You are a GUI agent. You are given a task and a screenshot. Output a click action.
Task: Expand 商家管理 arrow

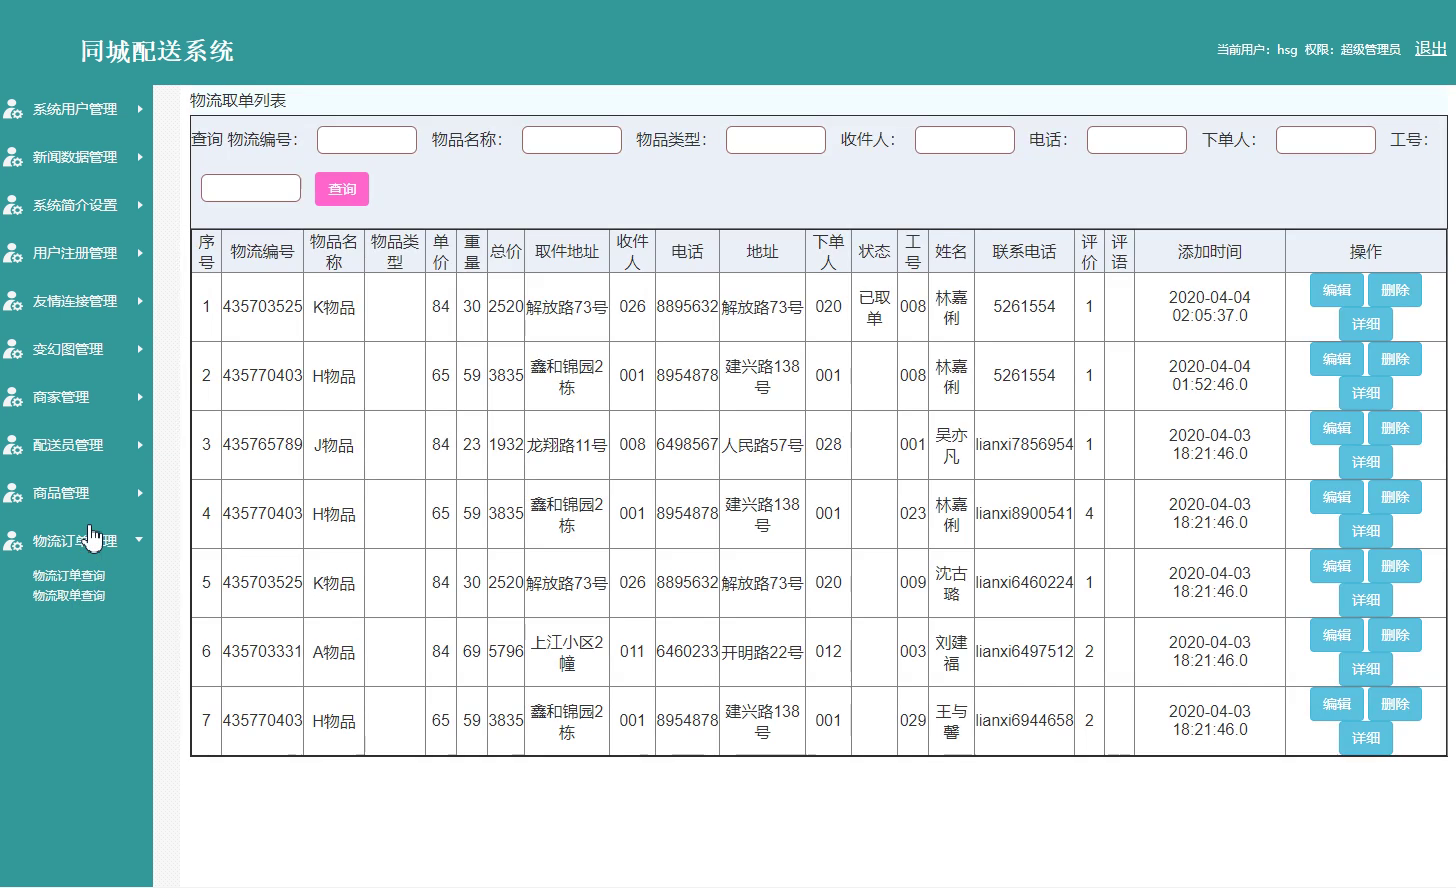(x=140, y=397)
